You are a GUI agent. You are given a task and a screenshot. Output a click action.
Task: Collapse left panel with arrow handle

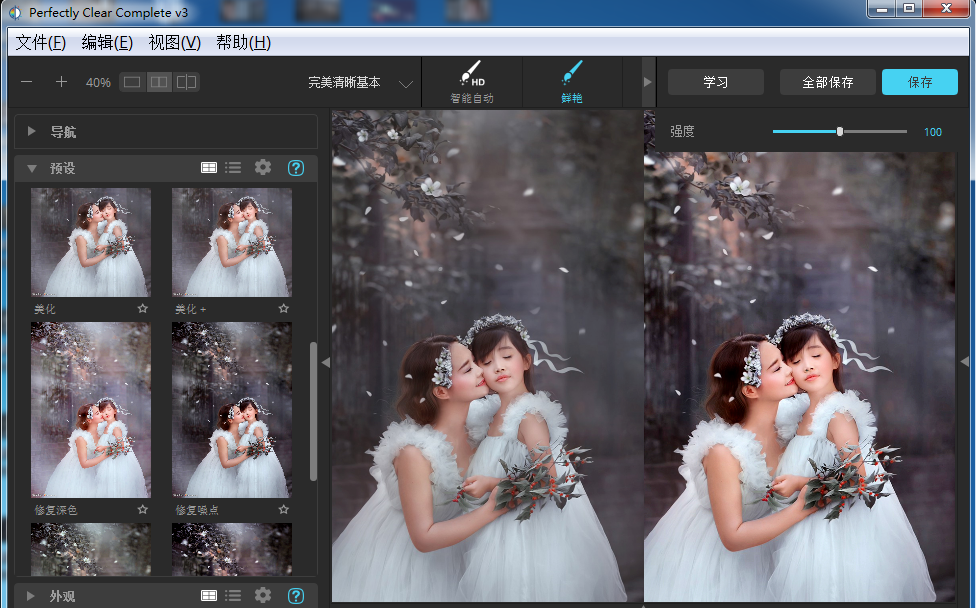coord(326,362)
